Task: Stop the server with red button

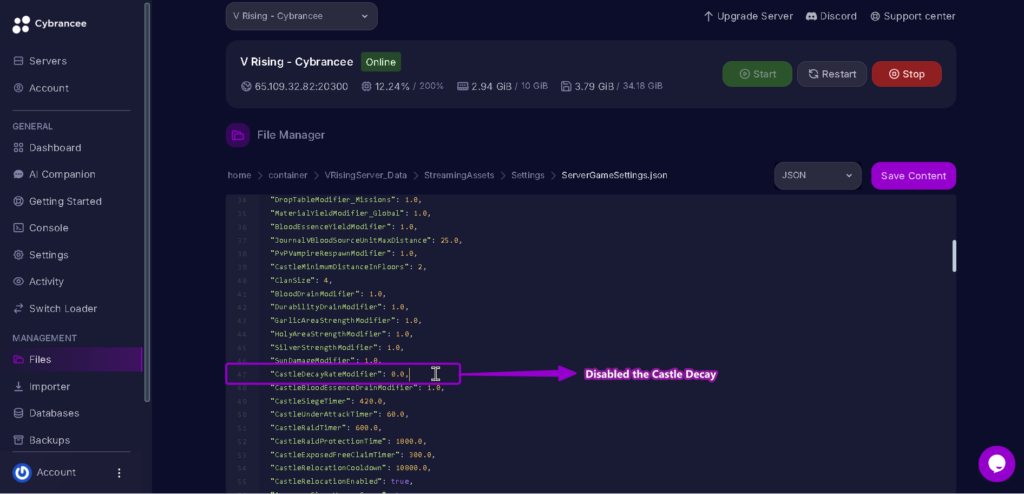Action: (x=906, y=74)
